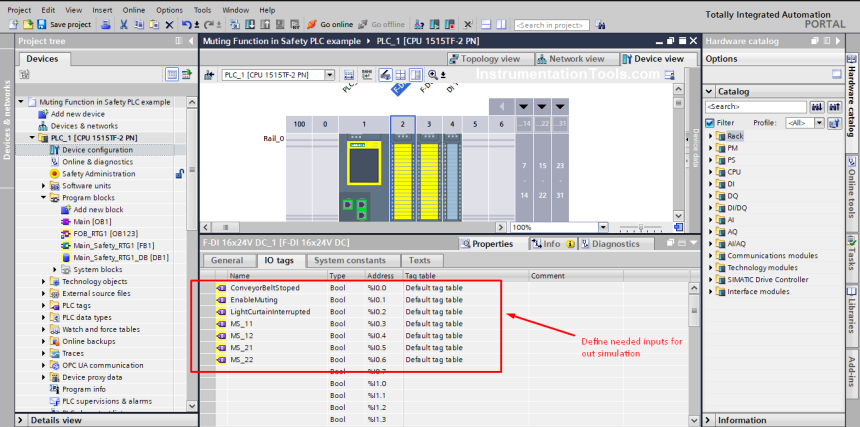
Task: Select Main_Safety_RTG1 [FB1] block
Action: click(115, 246)
